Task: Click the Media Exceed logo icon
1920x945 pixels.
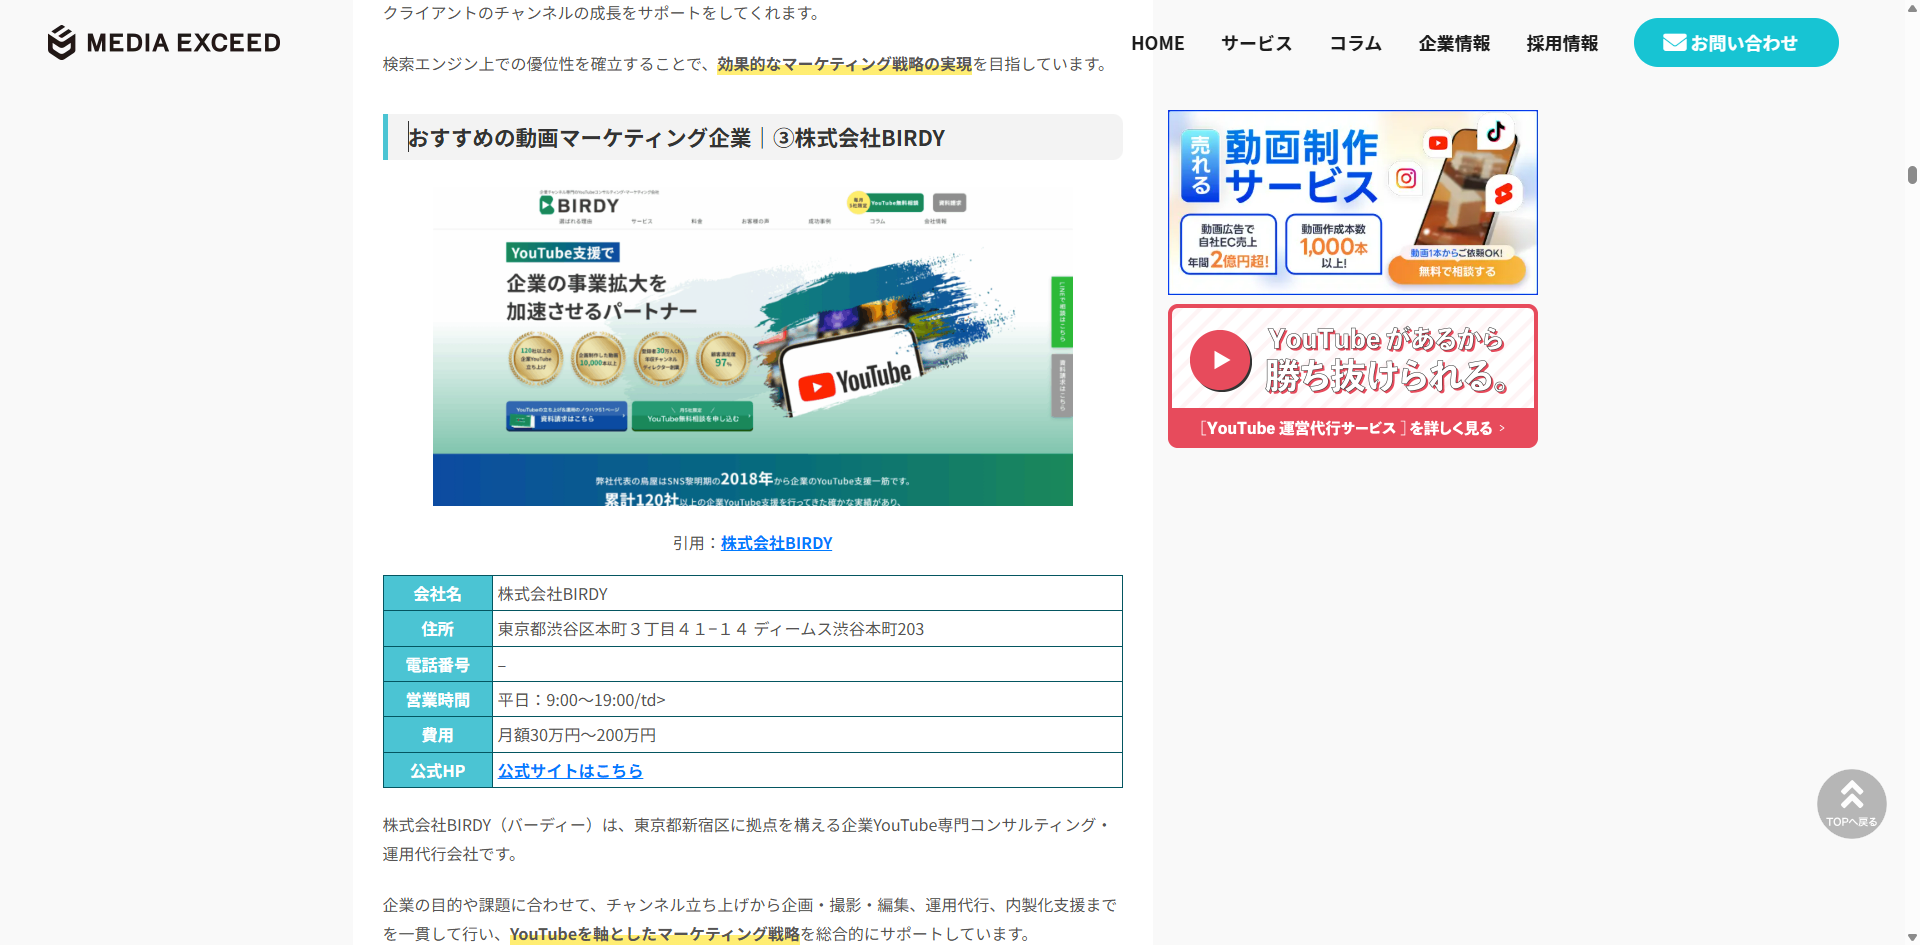Action: [62, 43]
